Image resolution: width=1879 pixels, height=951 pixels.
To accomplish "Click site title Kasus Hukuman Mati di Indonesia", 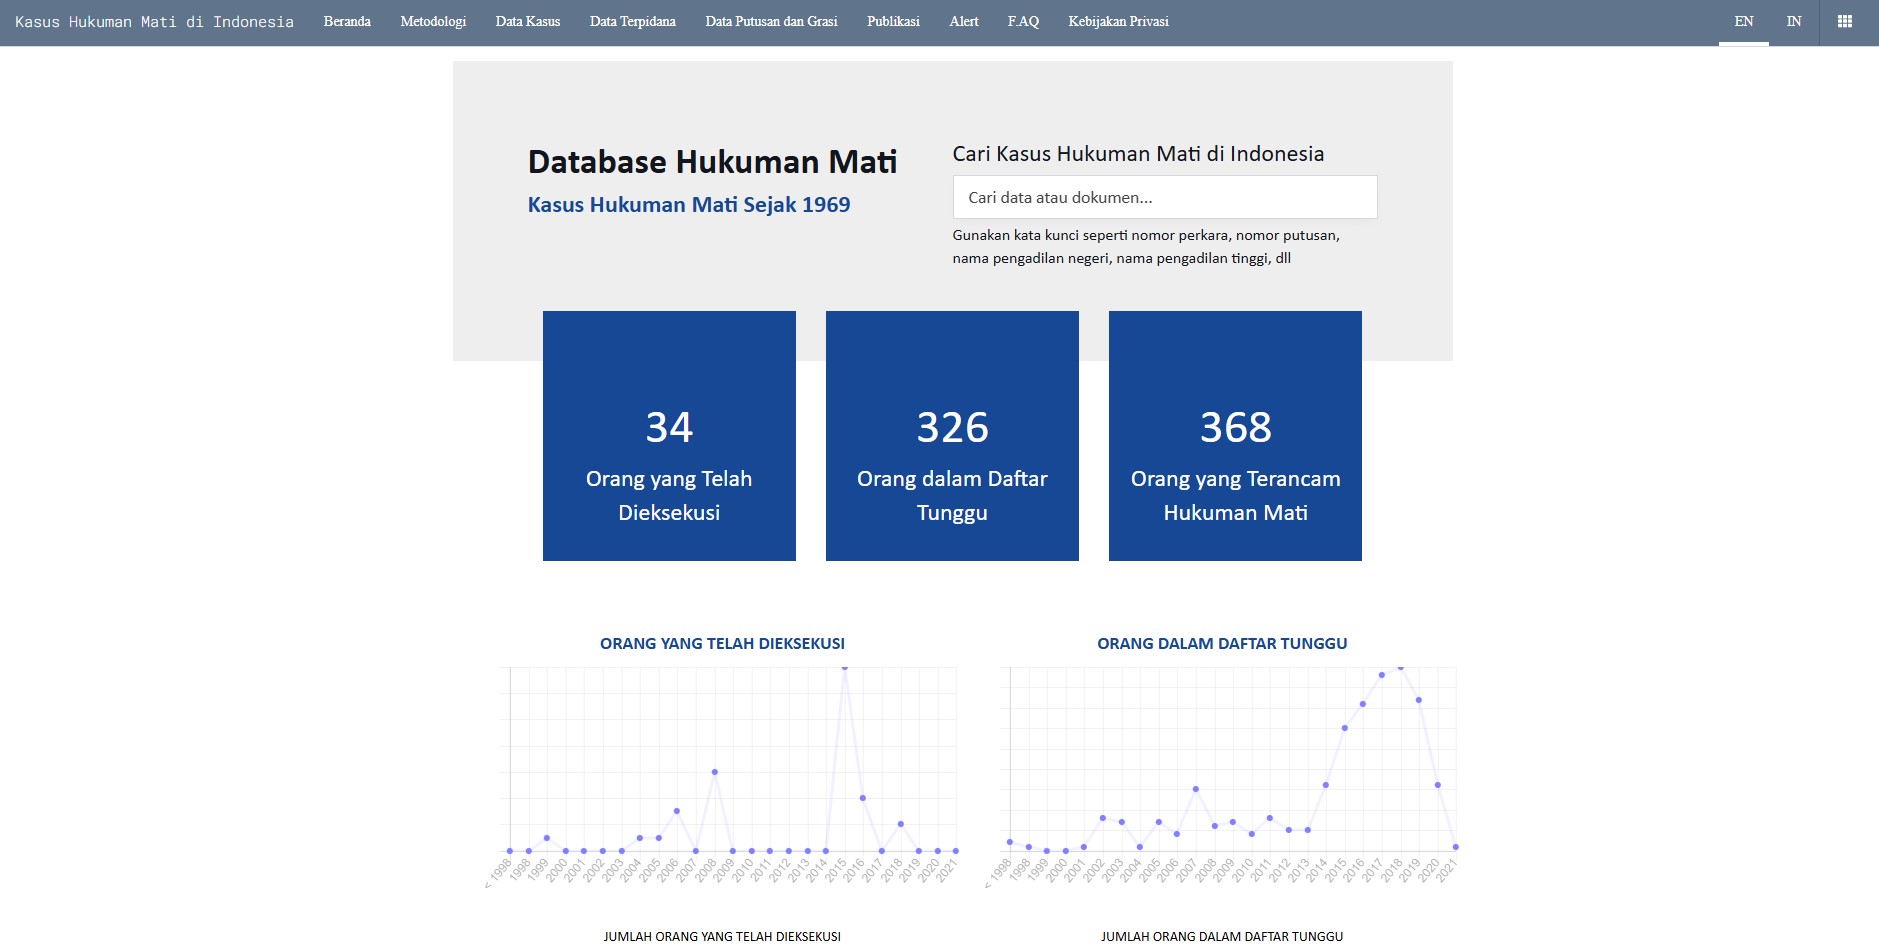I will (x=154, y=22).
